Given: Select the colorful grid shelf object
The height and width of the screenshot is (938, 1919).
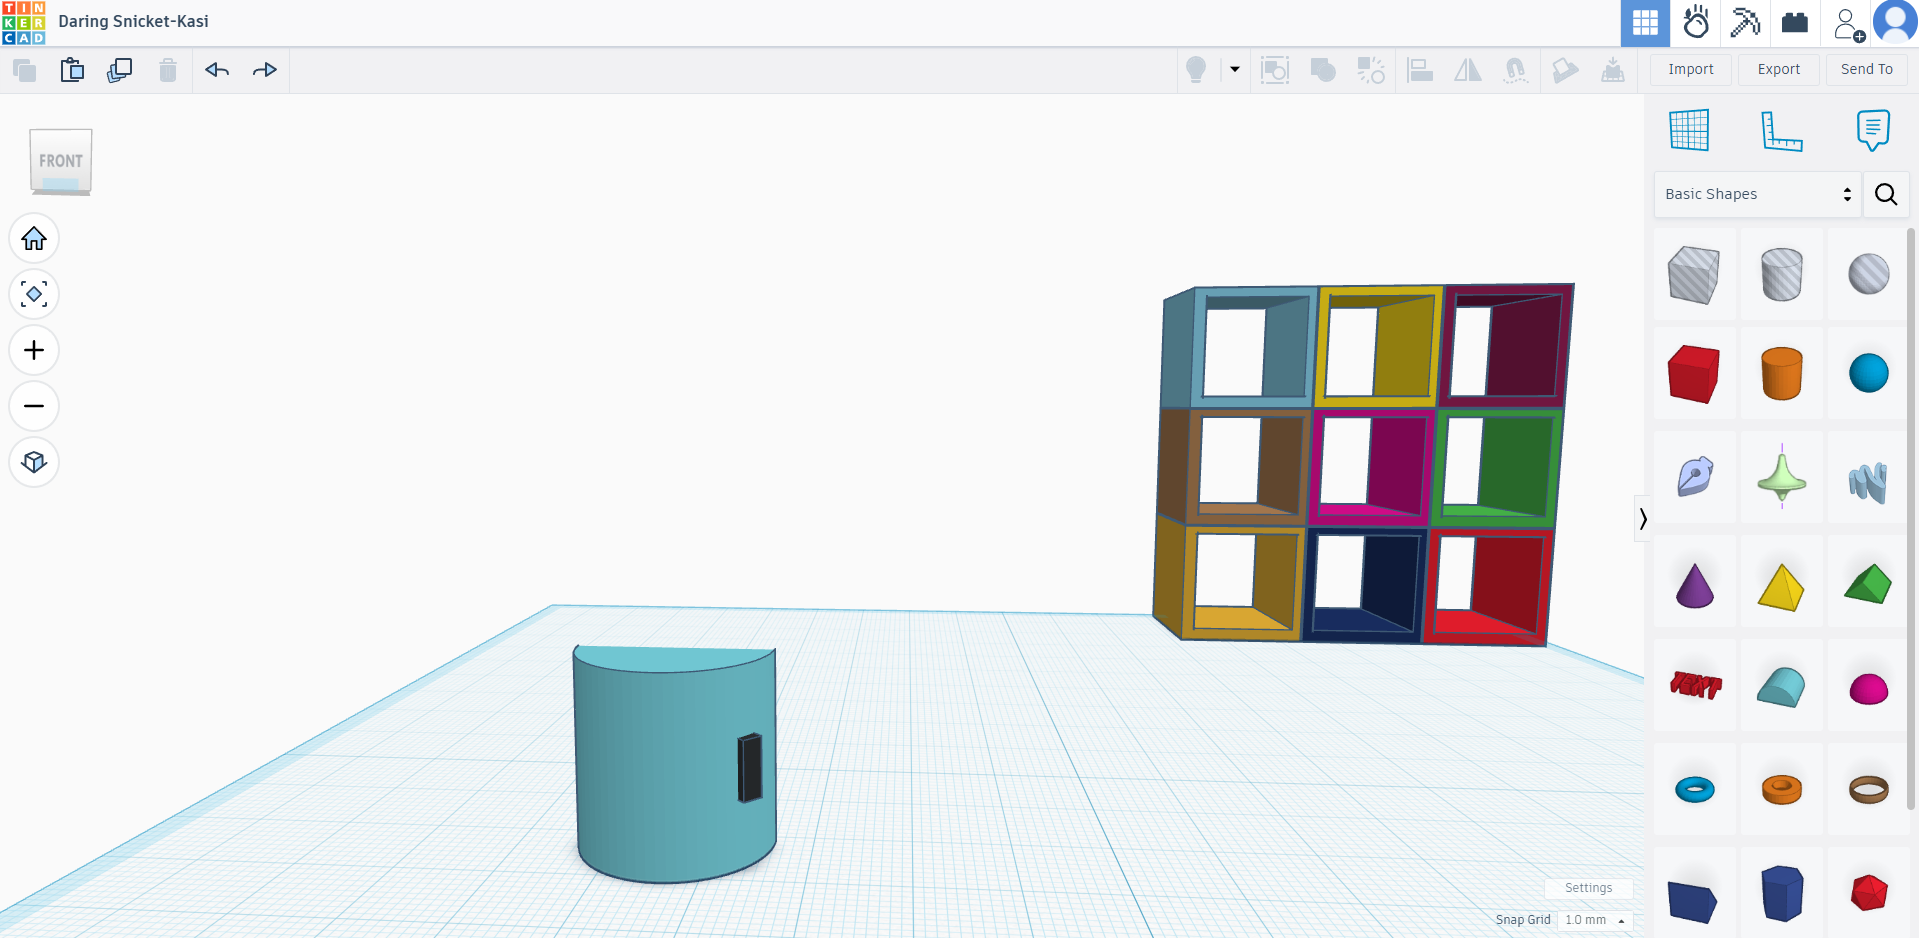Looking at the screenshot, I should [x=1362, y=464].
